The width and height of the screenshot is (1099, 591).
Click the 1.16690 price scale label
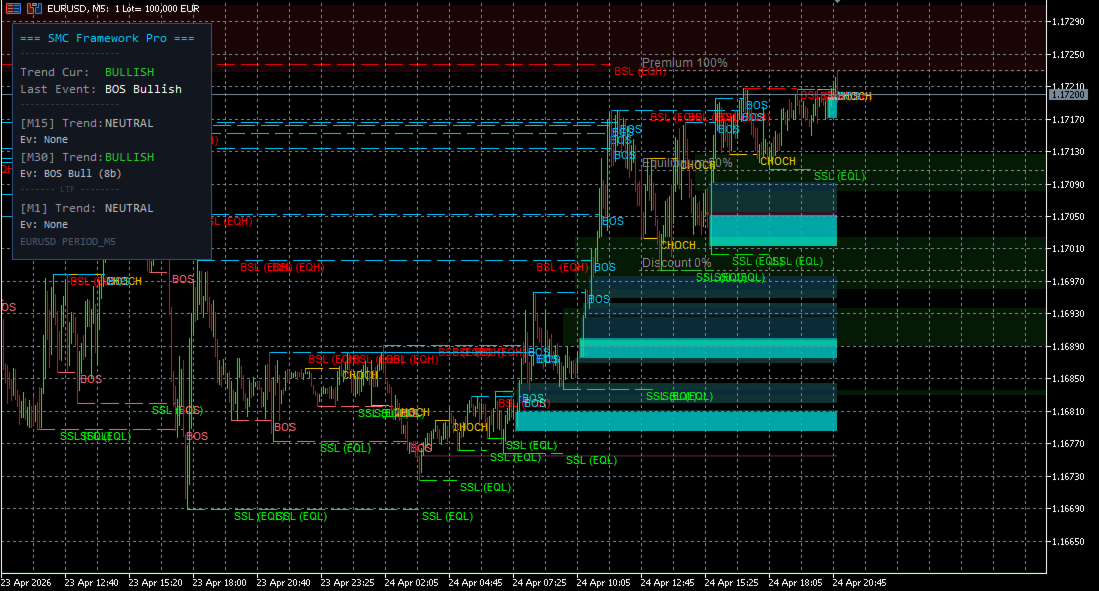[1068, 509]
